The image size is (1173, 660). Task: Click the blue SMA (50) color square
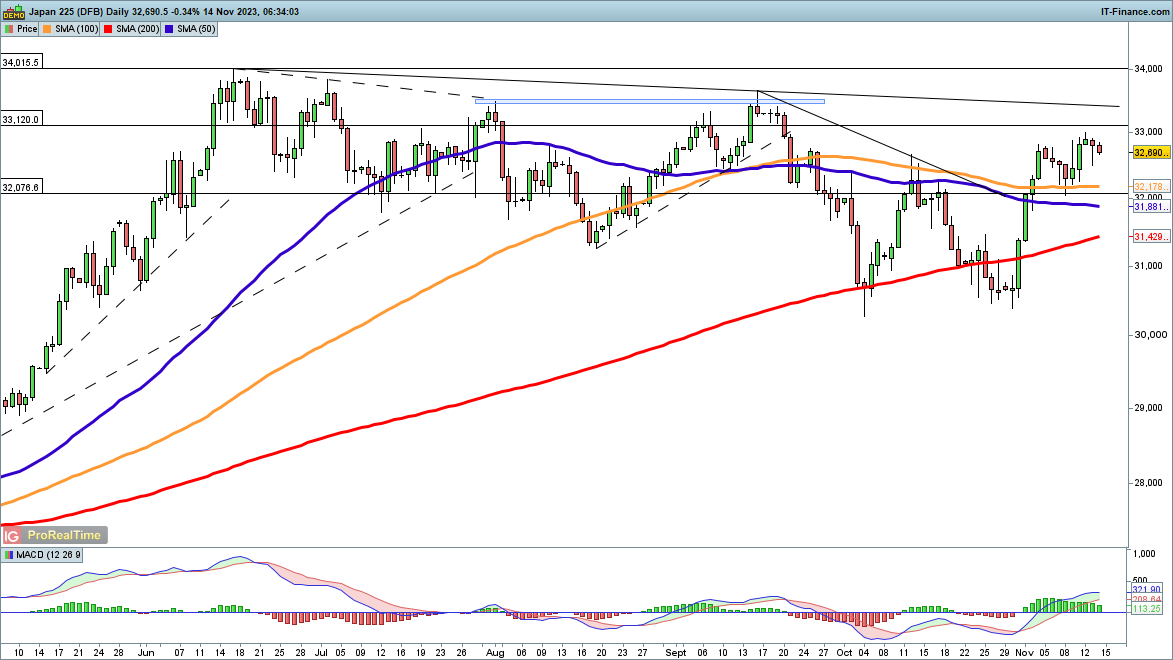170,28
